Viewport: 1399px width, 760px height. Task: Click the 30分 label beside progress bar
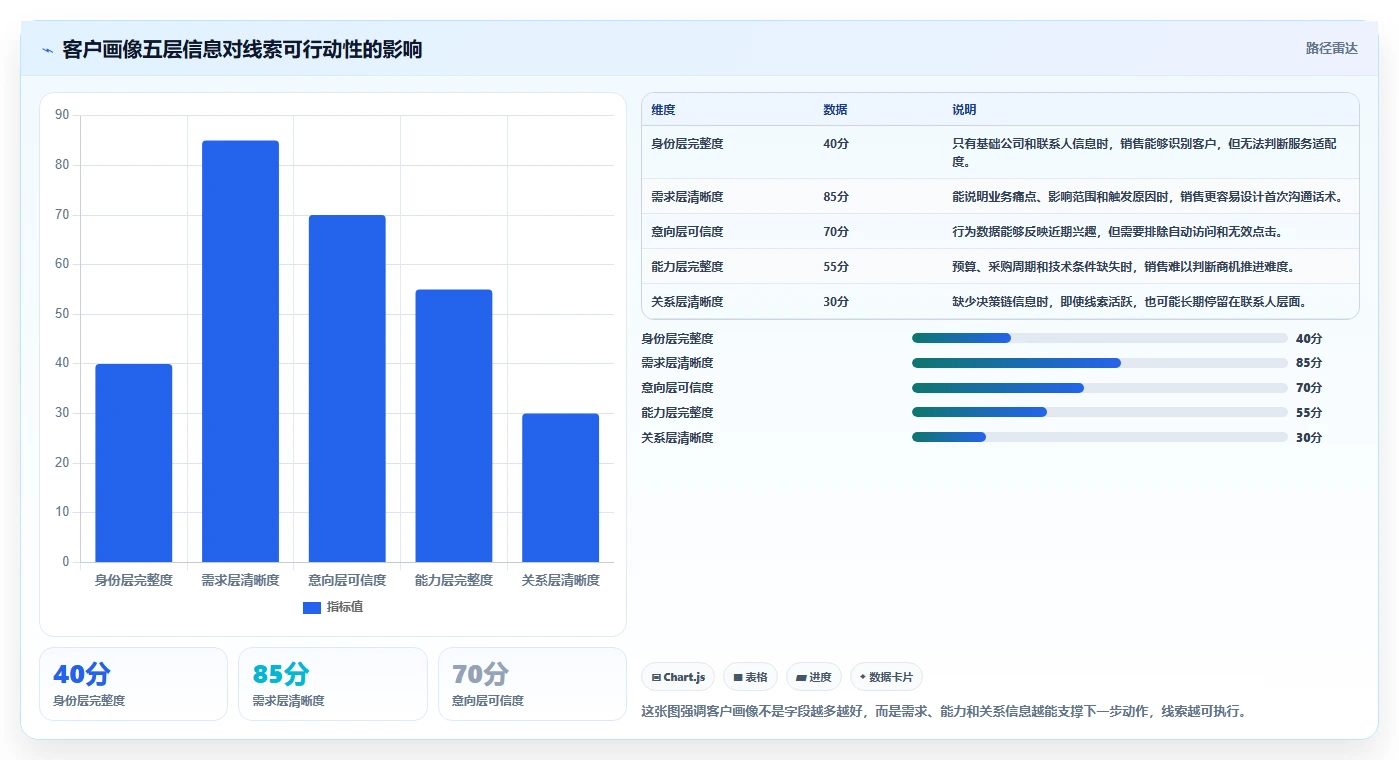[1308, 437]
